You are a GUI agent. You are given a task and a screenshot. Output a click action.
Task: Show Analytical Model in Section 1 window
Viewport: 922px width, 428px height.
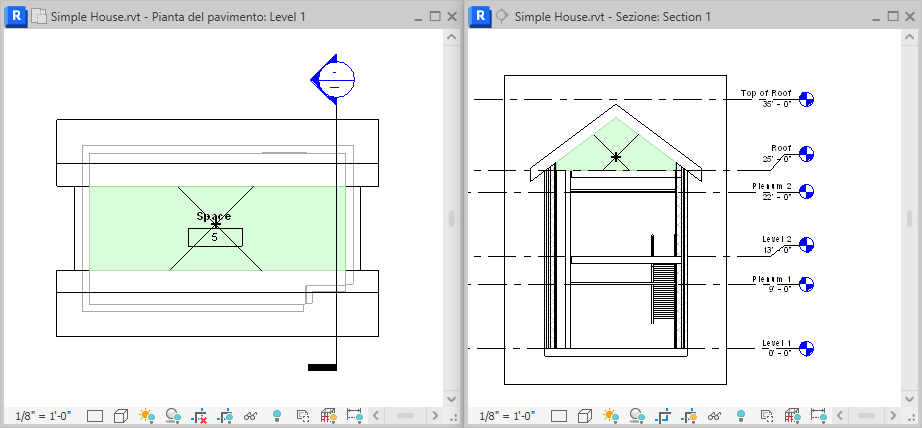click(792, 416)
